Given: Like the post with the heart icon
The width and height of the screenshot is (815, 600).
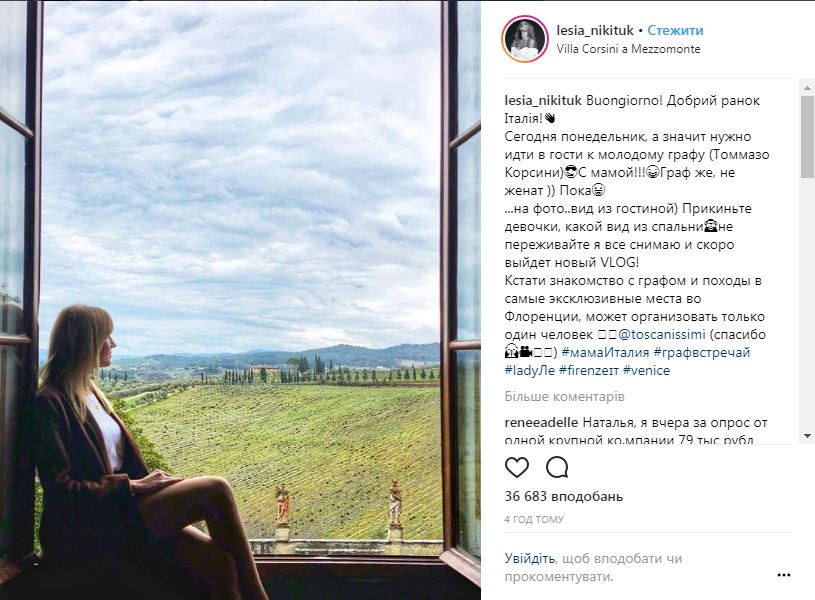Looking at the screenshot, I should (517, 467).
